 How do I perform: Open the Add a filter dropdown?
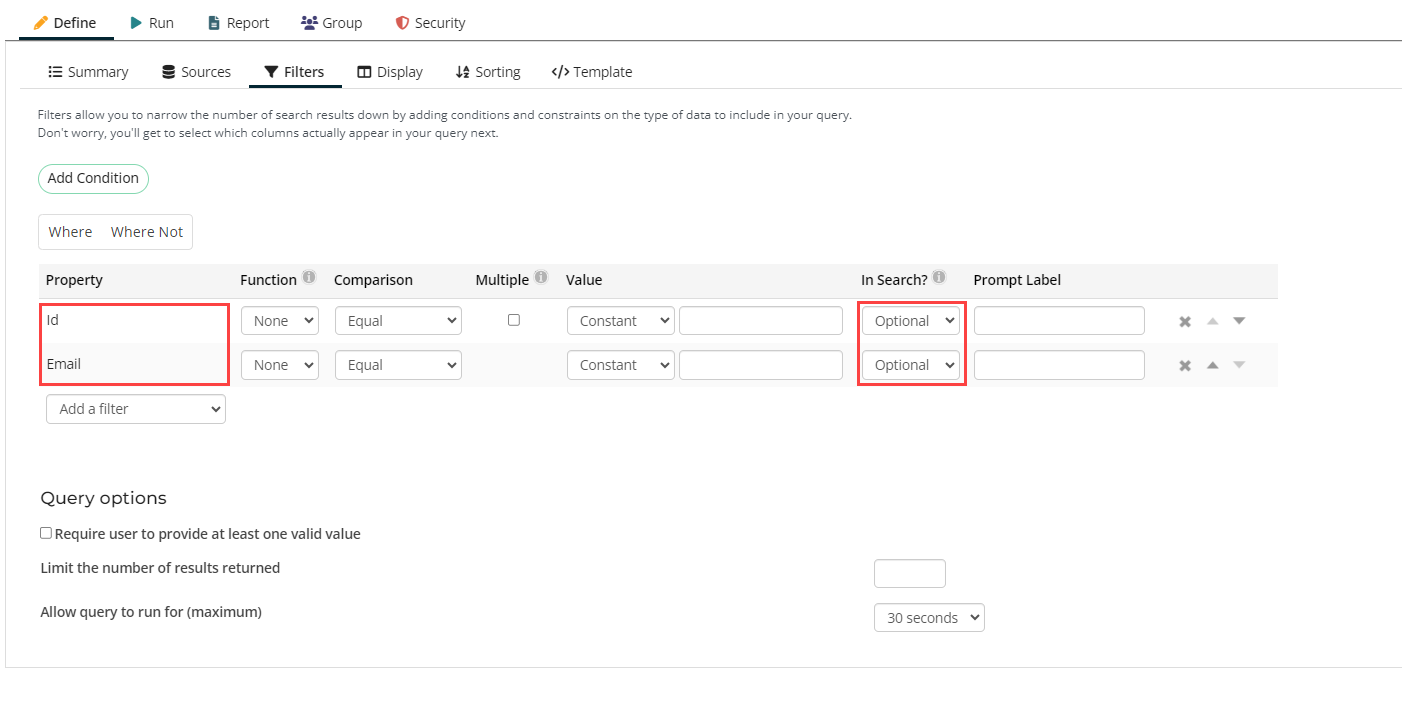pyautogui.click(x=136, y=409)
